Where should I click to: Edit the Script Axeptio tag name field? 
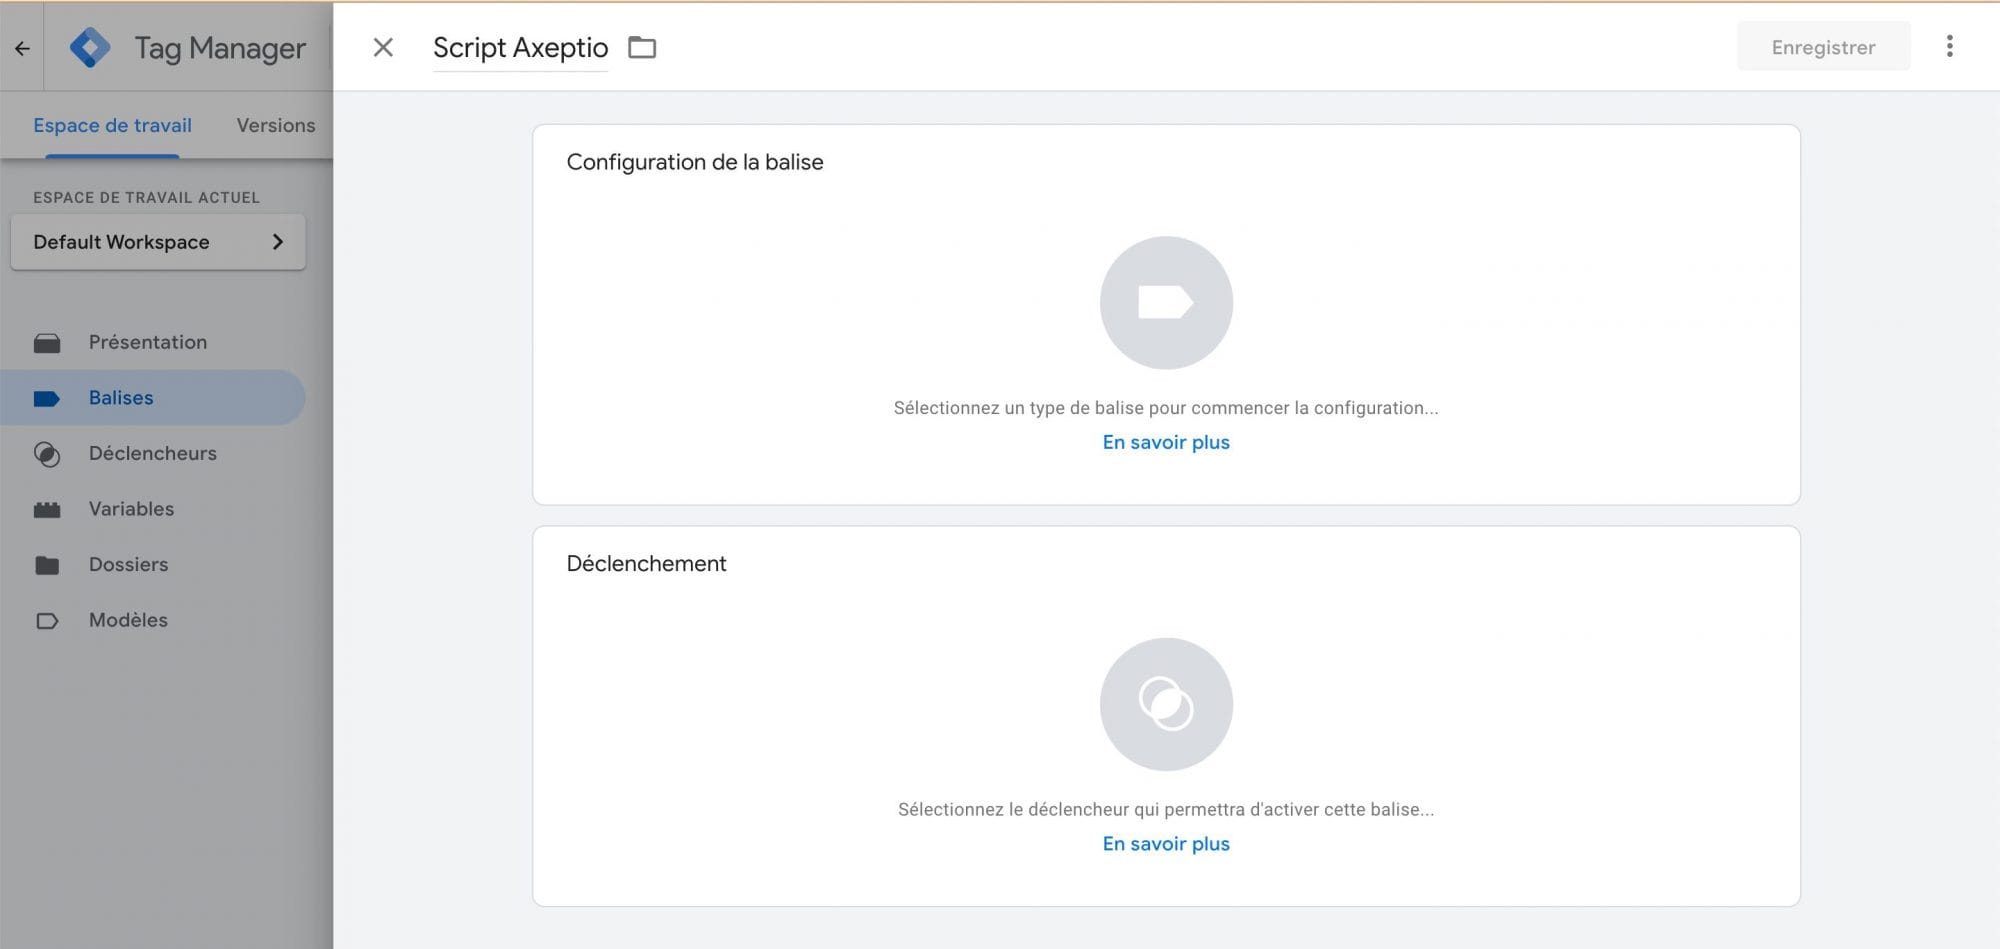click(x=520, y=48)
